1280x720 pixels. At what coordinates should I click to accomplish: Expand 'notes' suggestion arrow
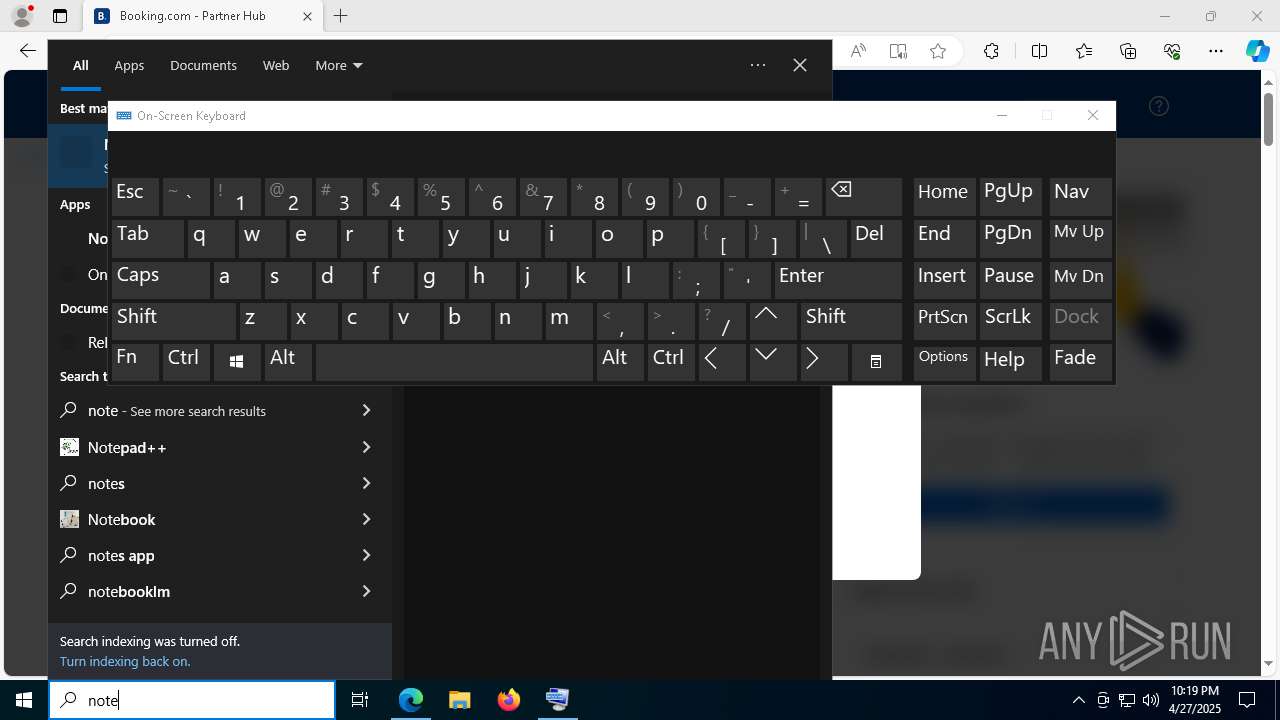[x=366, y=483]
